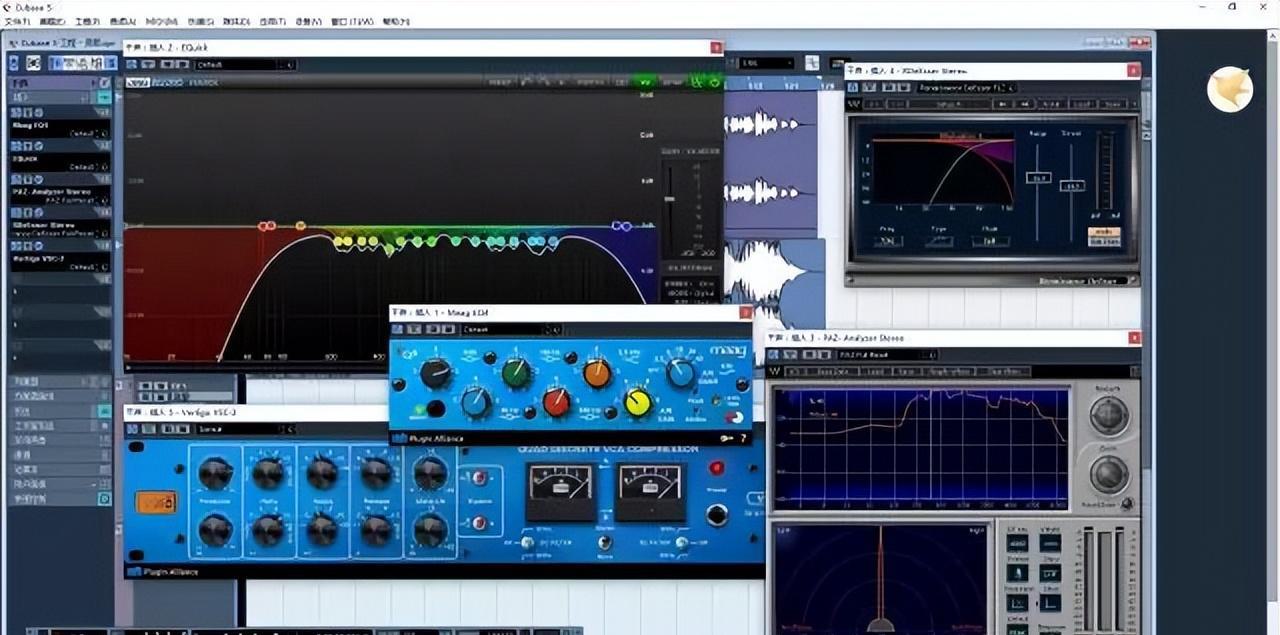The image size is (1280, 635).
Task: Click the orange logo badge on the Vertigo VSC-2
Action: (156, 501)
